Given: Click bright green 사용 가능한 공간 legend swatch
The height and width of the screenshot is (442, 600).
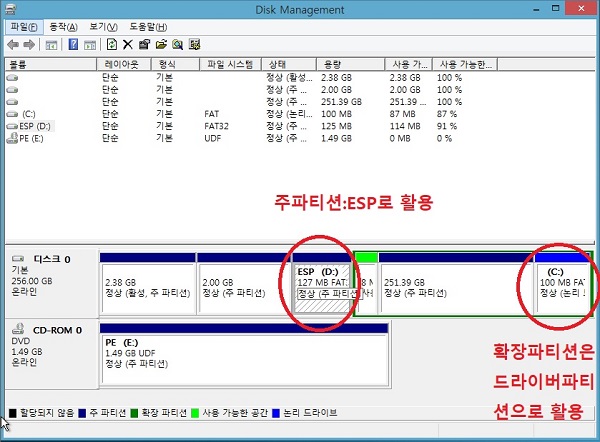Looking at the screenshot, I should 195,413.
